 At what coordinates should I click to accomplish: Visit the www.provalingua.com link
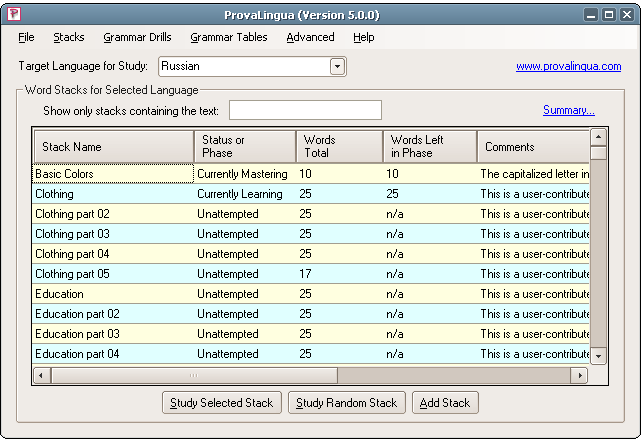tap(568, 67)
